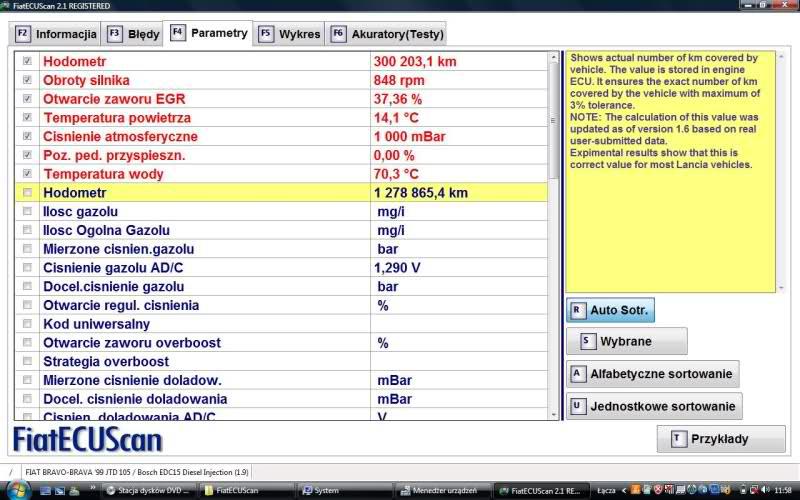Open the Informacja tab
This screenshot has width=800, height=500.
click(55, 34)
